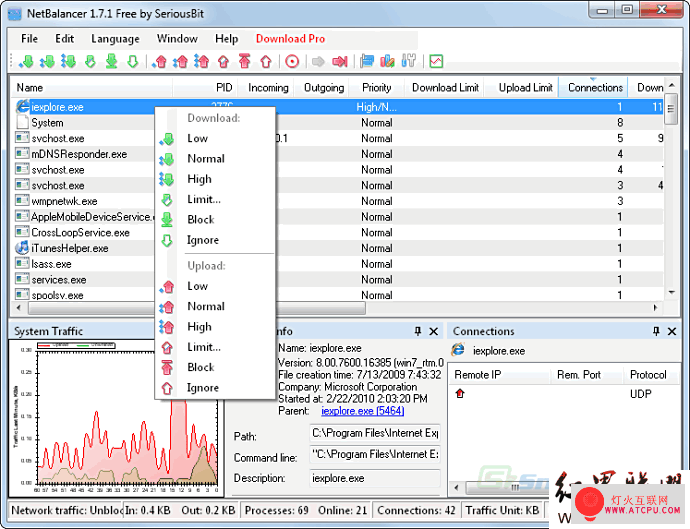Sort by the Connections column header

tap(593, 88)
